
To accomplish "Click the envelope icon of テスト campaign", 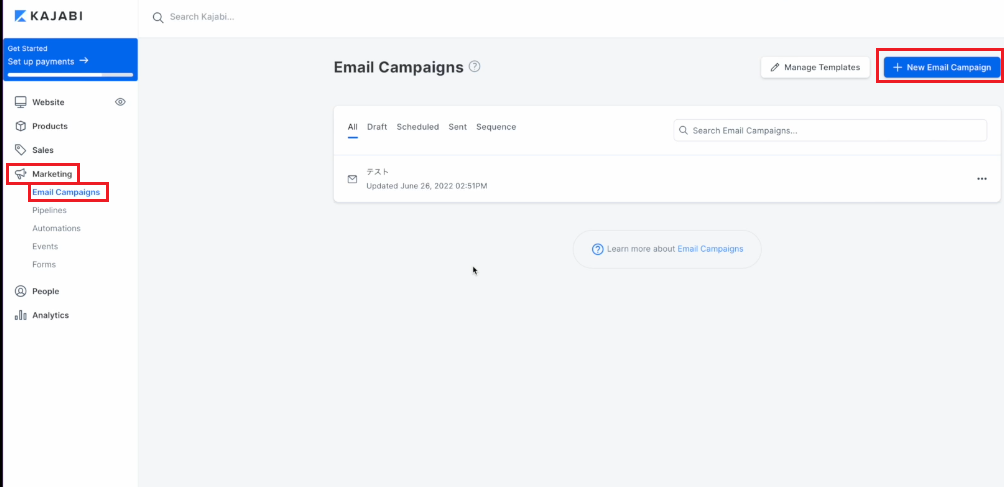I will (352, 179).
